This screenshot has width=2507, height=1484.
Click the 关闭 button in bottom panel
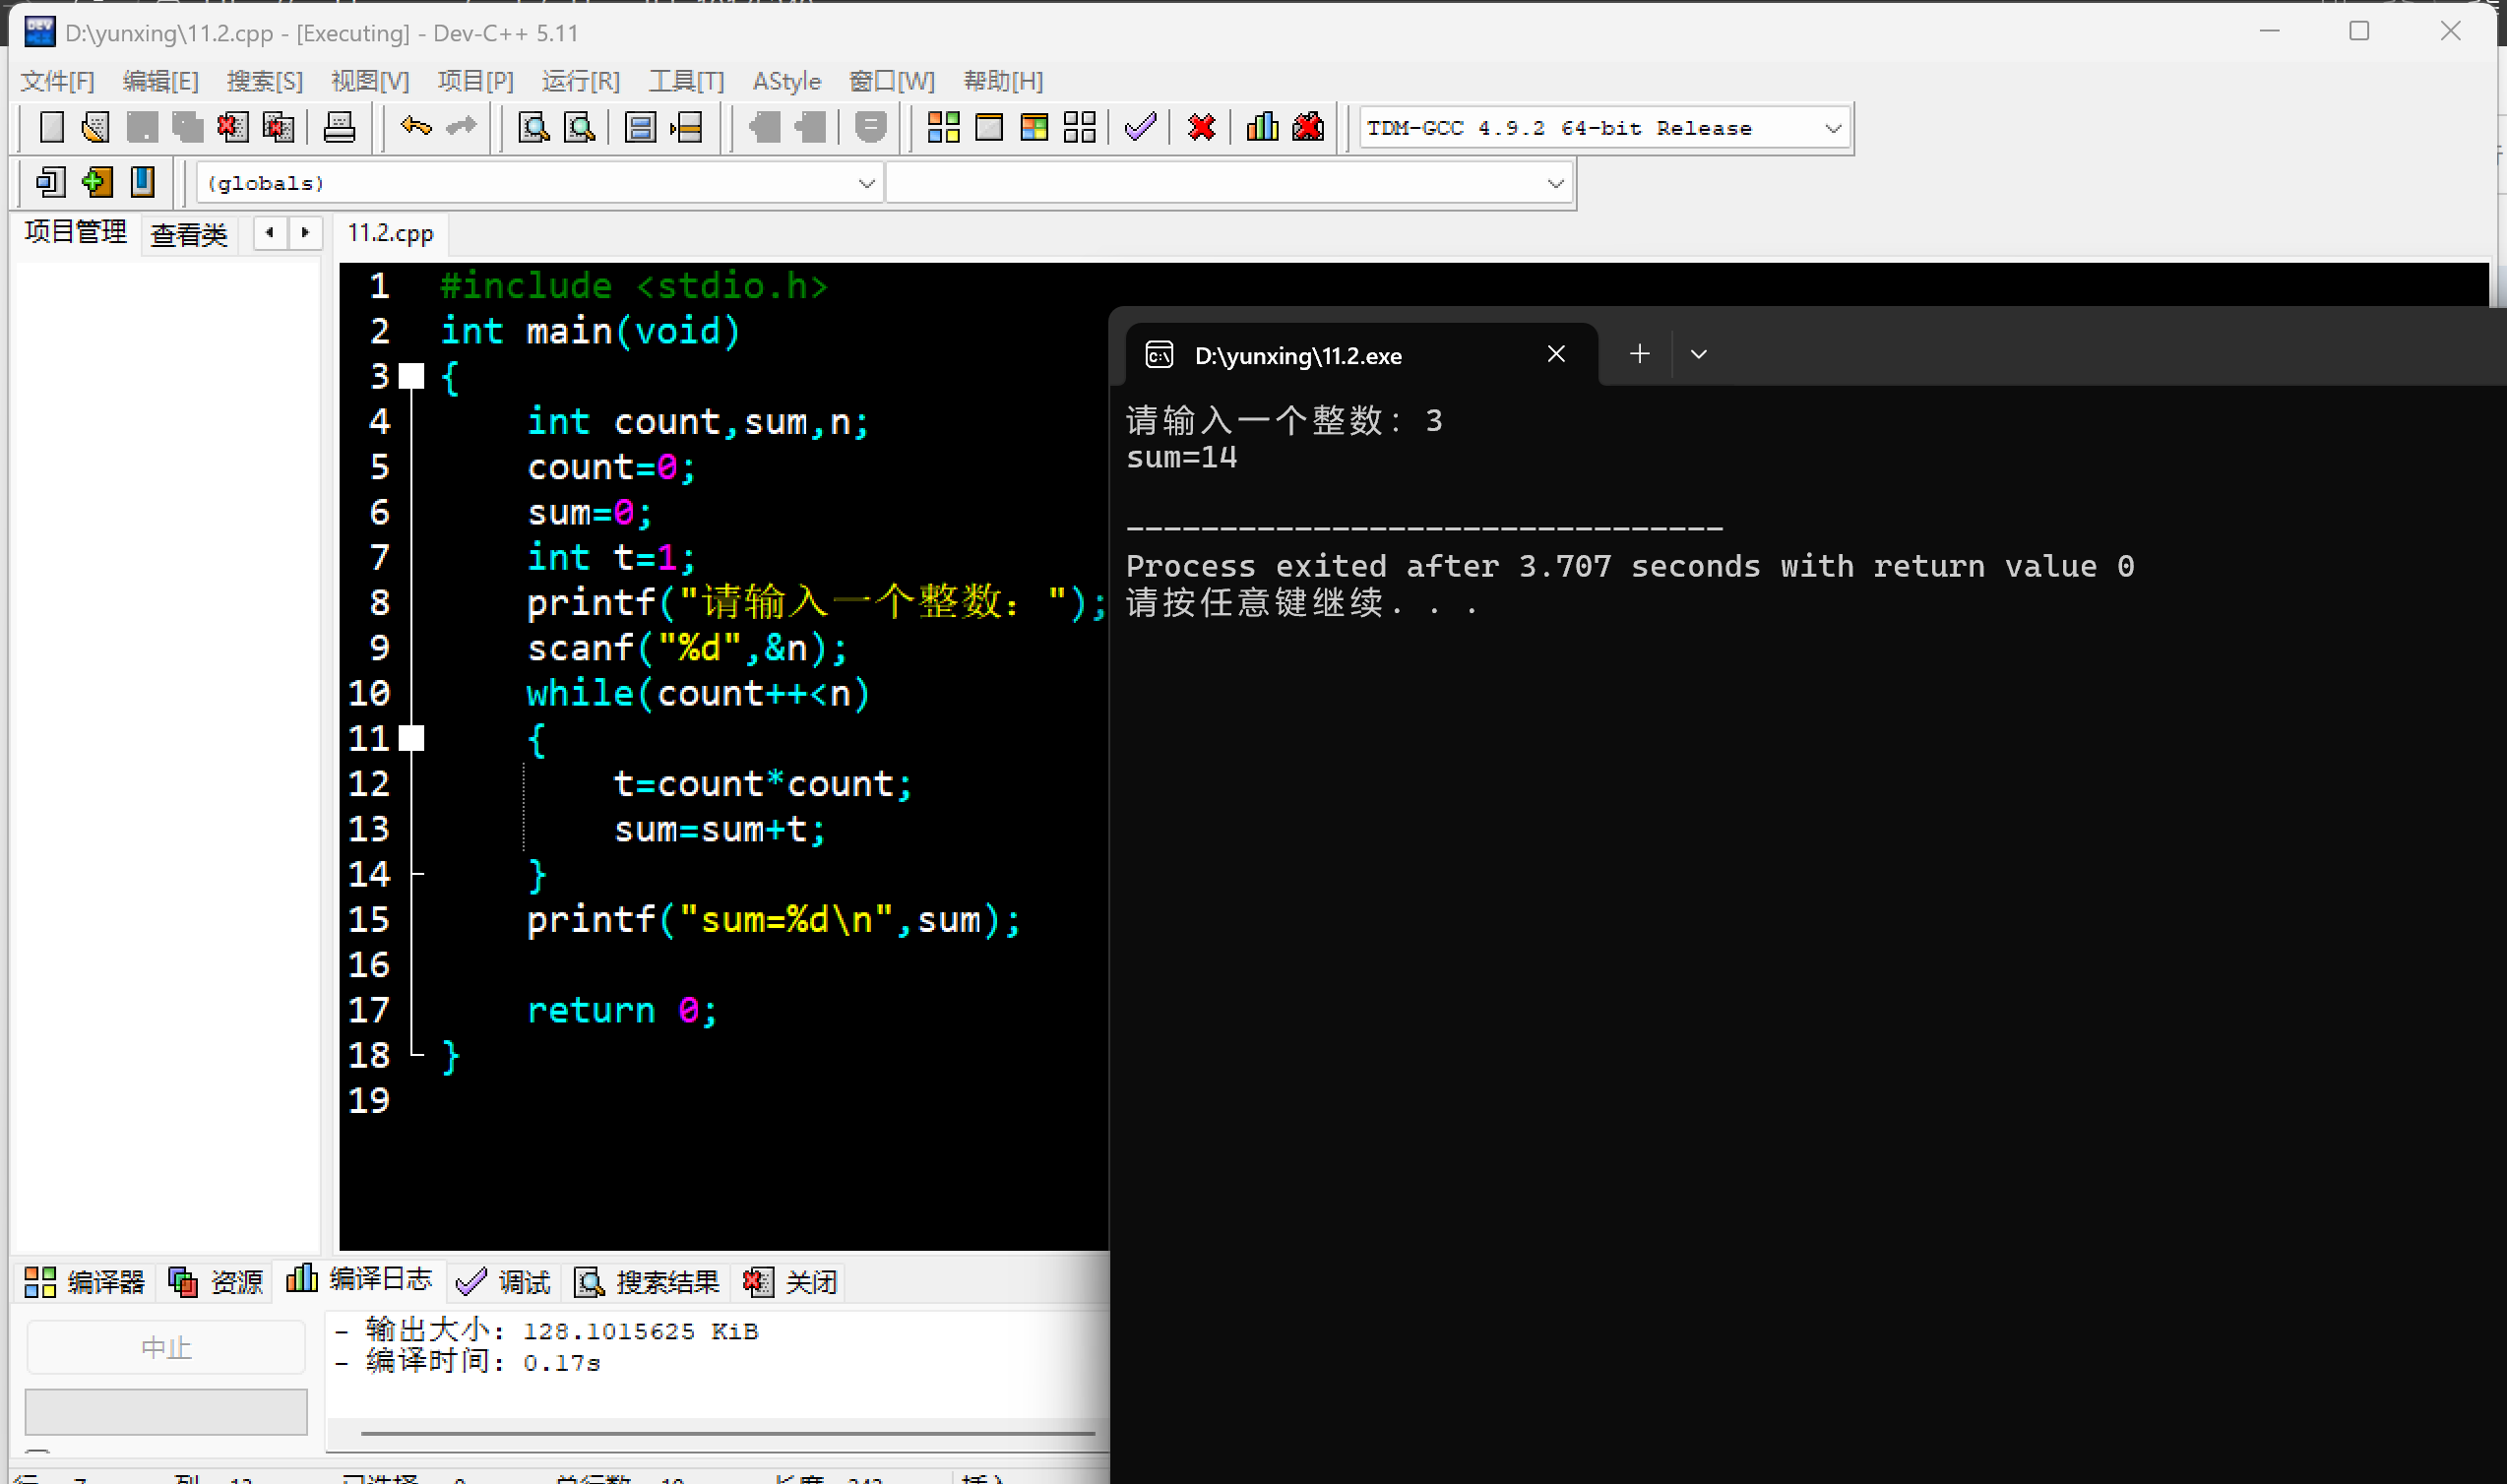[x=790, y=1281]
